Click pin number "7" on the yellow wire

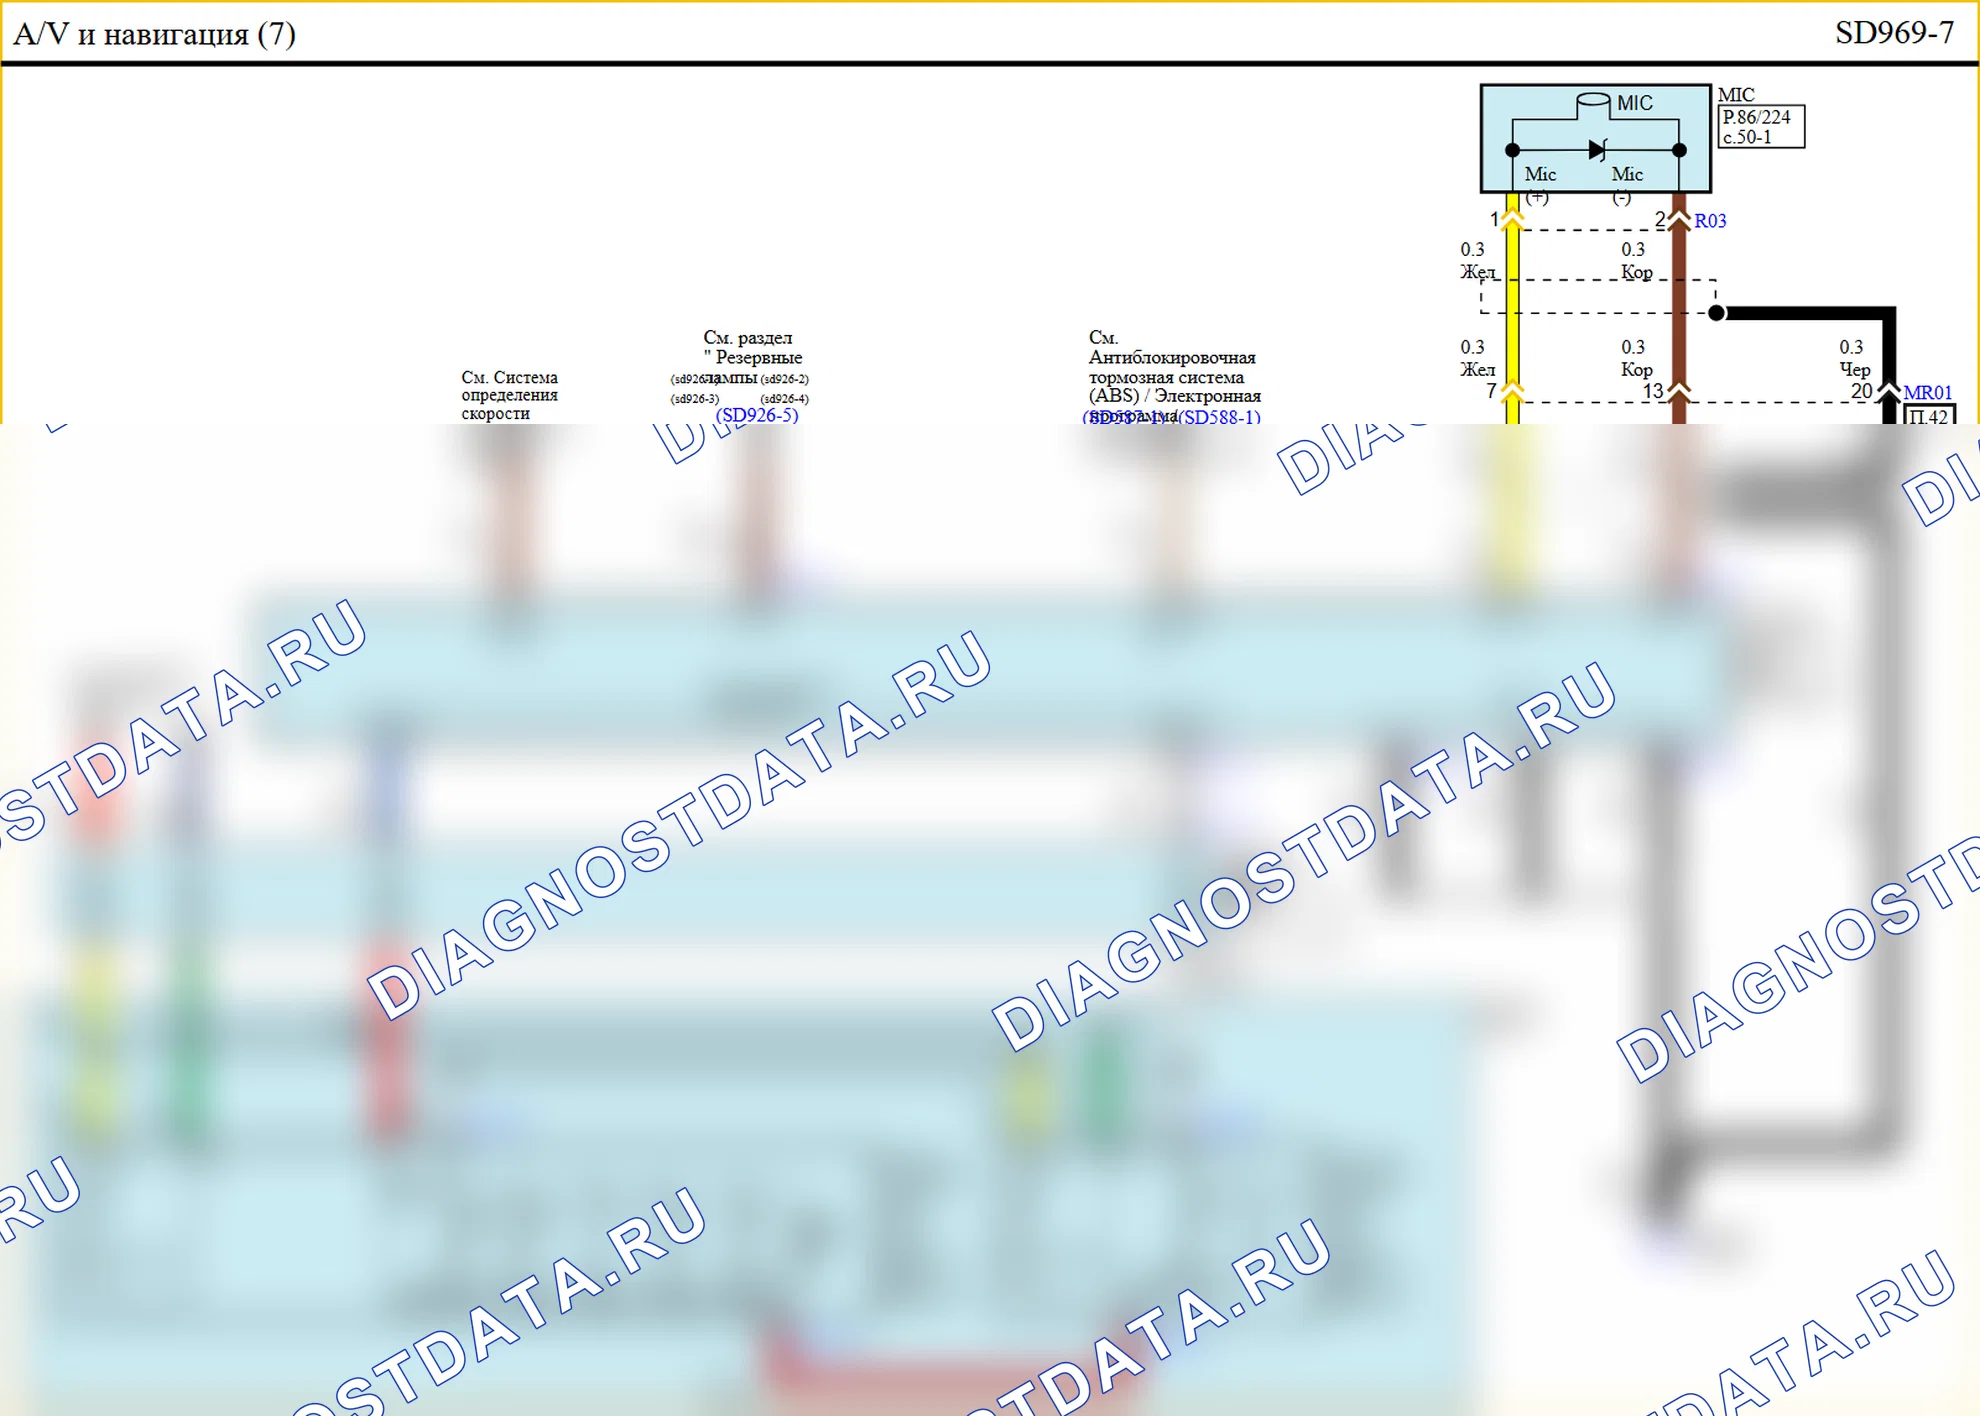(1491, 391)
